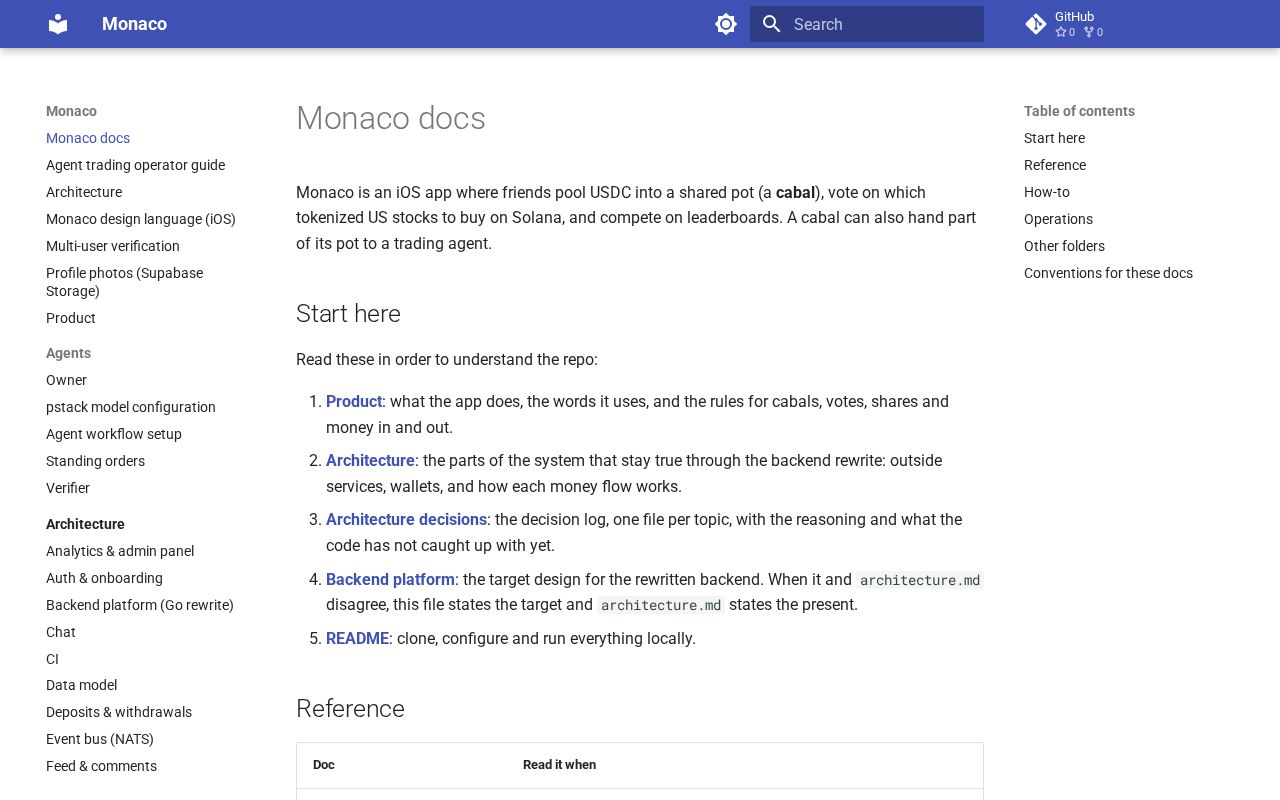Jump to Other folders section

(x=1064, y=246)
